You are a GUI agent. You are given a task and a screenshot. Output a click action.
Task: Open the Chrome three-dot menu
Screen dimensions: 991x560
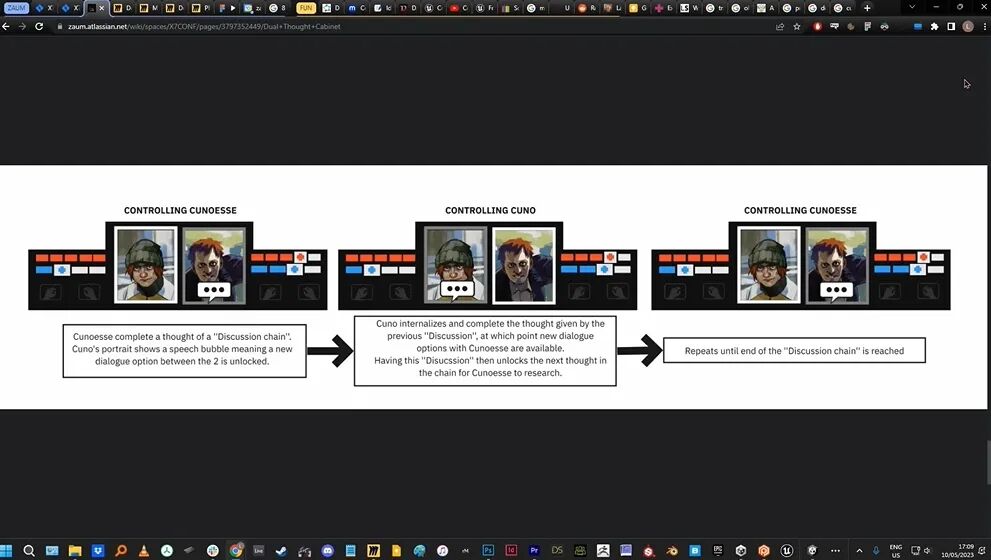click(x=985, y=27)
